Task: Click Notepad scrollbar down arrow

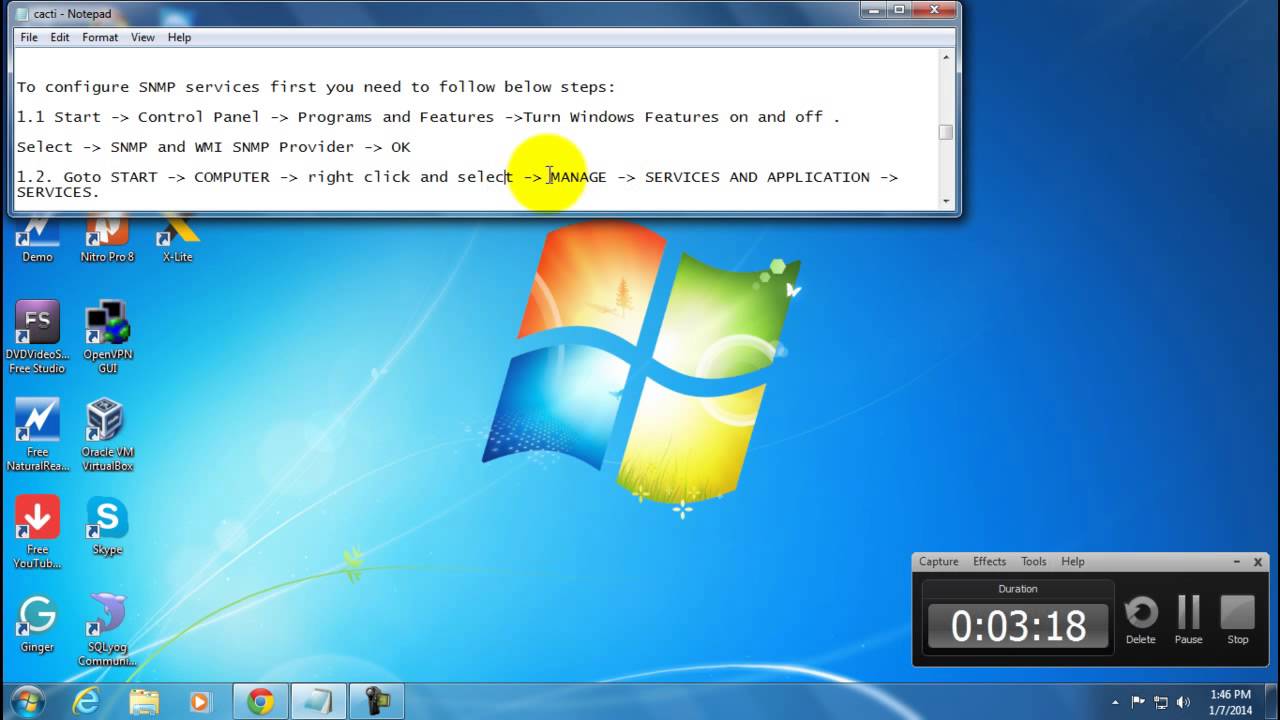Action: point(946,200)
